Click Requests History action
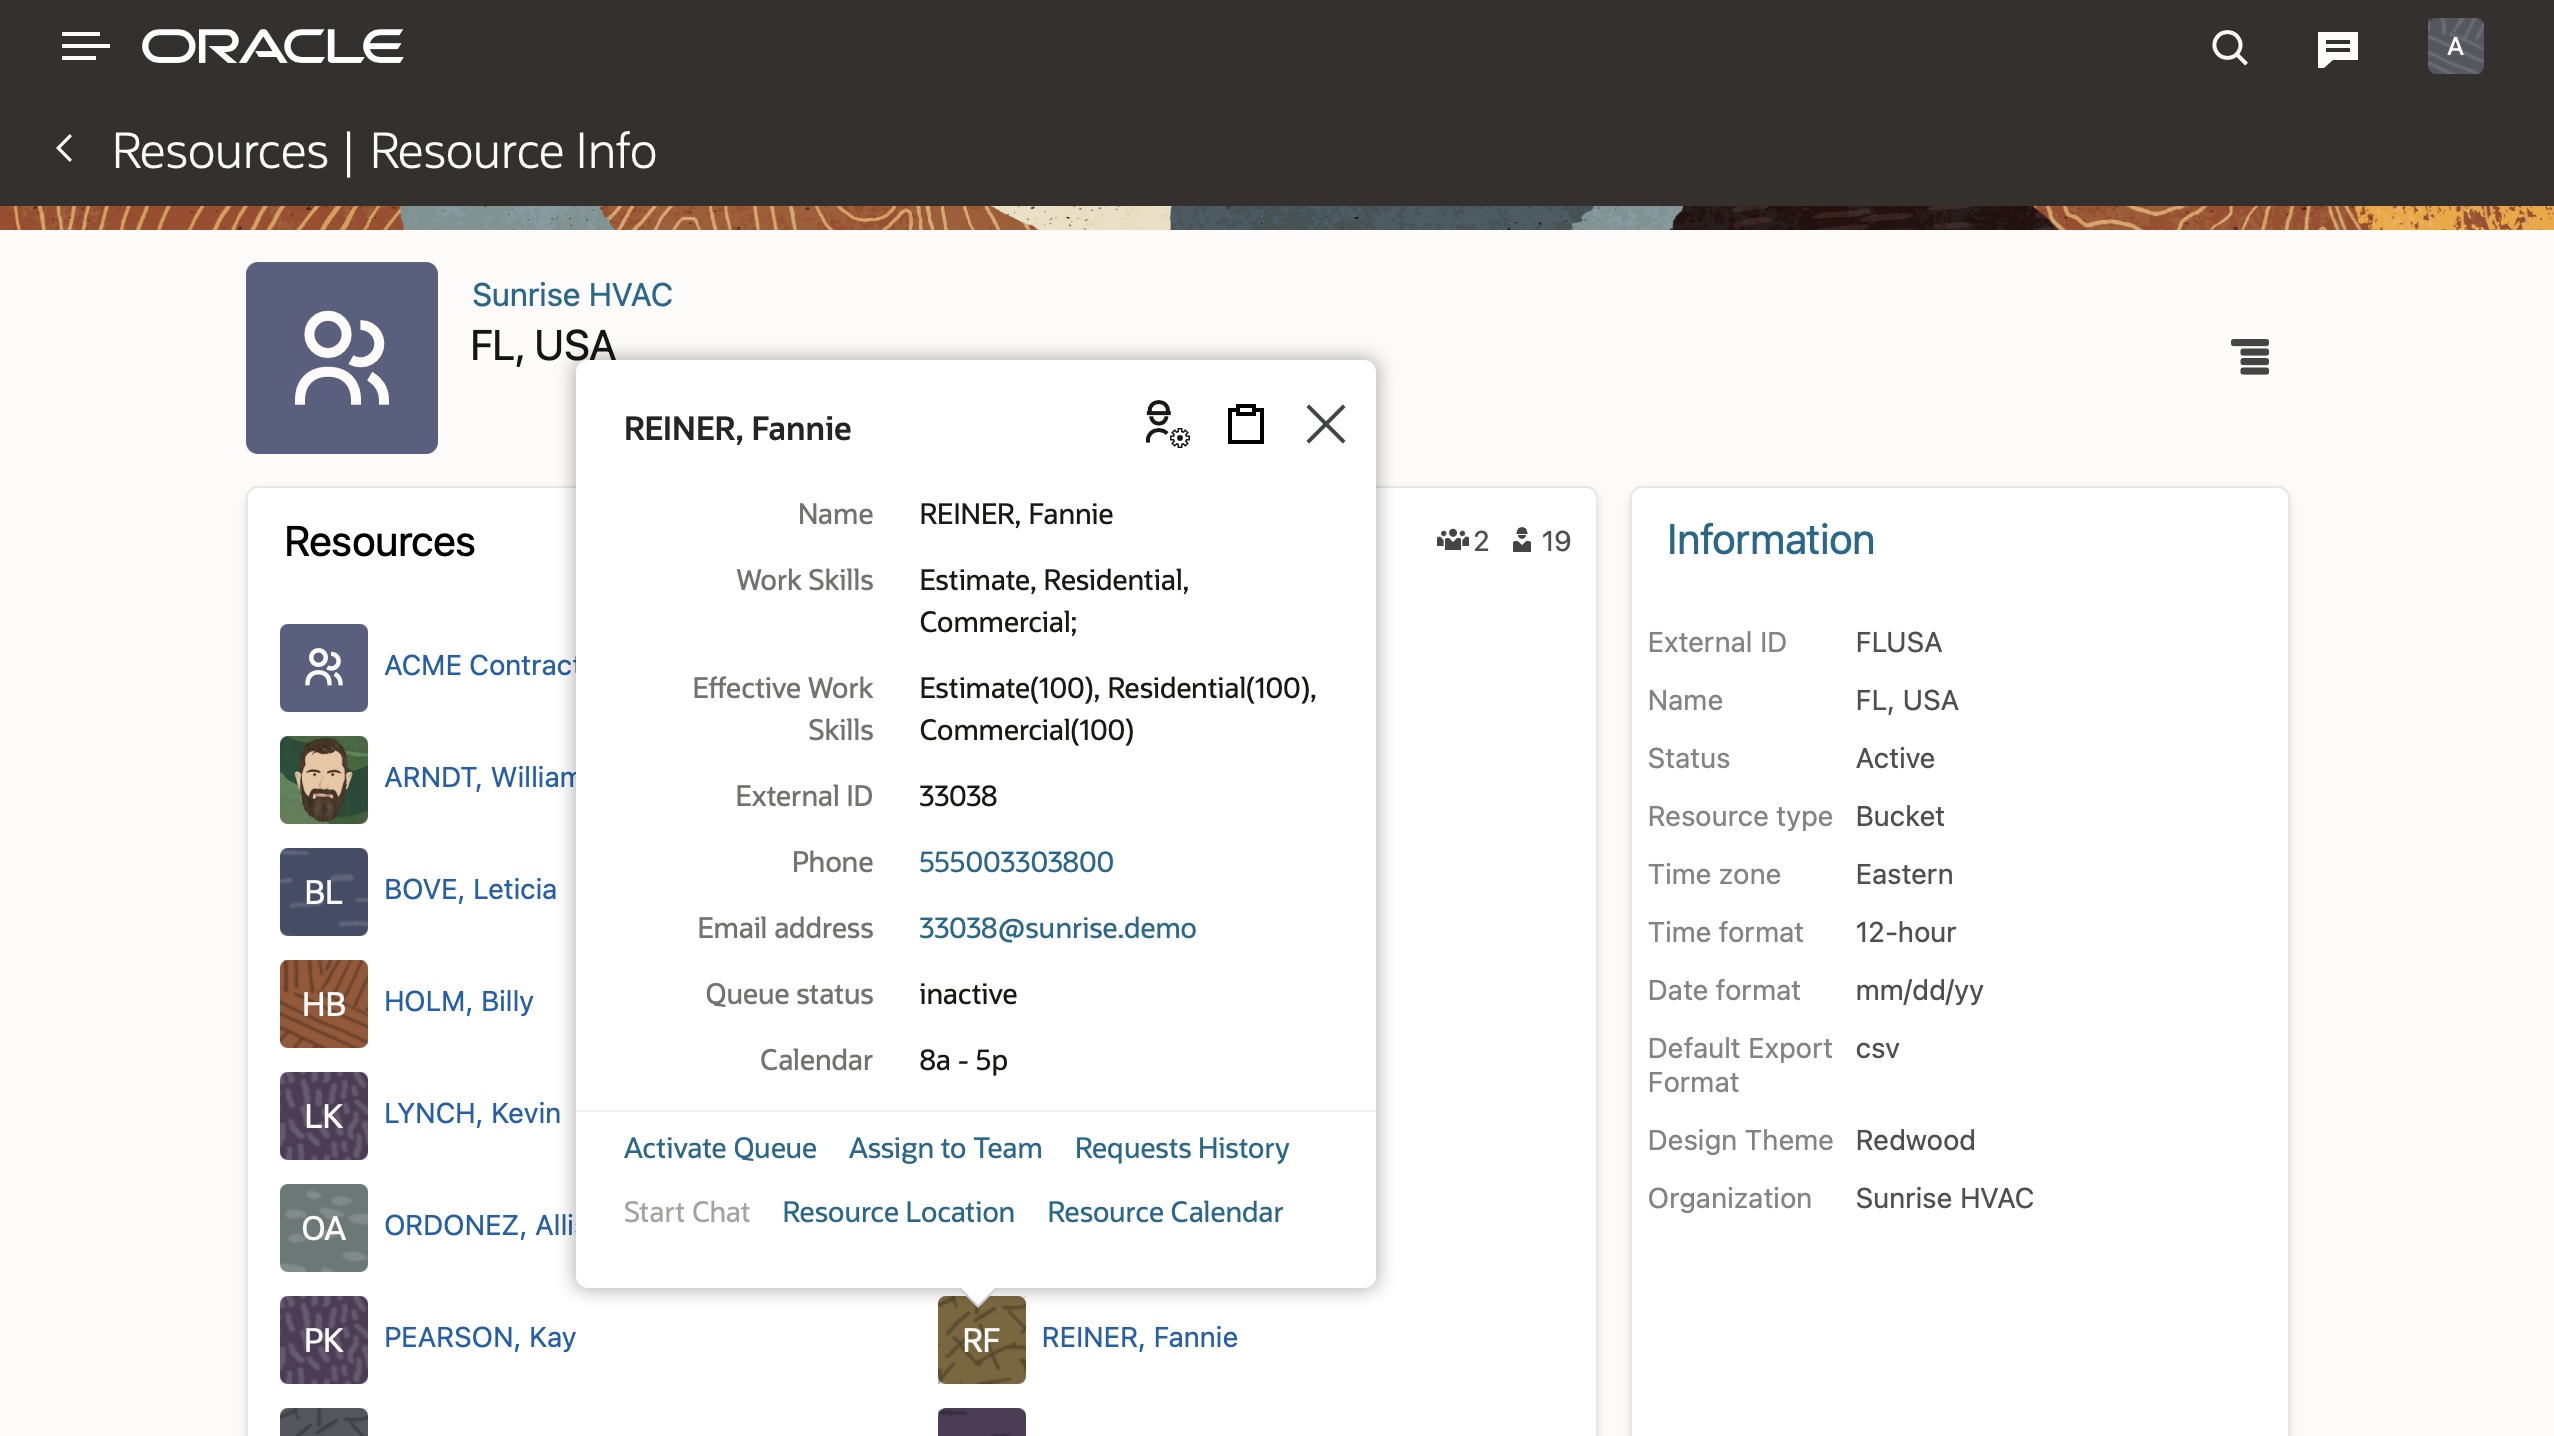 pos(1182,1148)
